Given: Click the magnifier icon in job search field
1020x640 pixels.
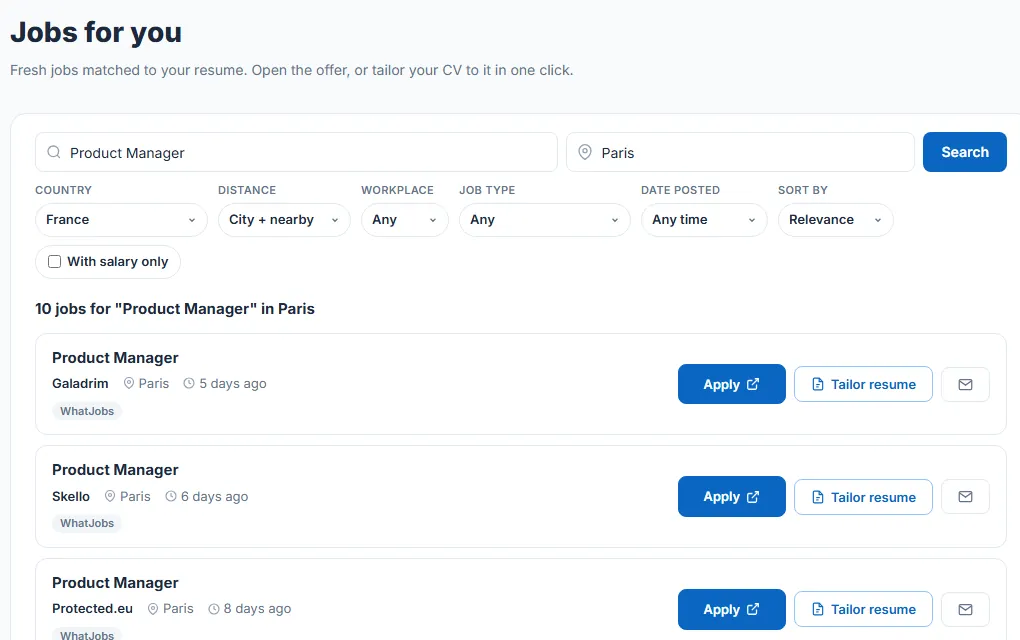Looking at the screenshot, I should 54,152.
